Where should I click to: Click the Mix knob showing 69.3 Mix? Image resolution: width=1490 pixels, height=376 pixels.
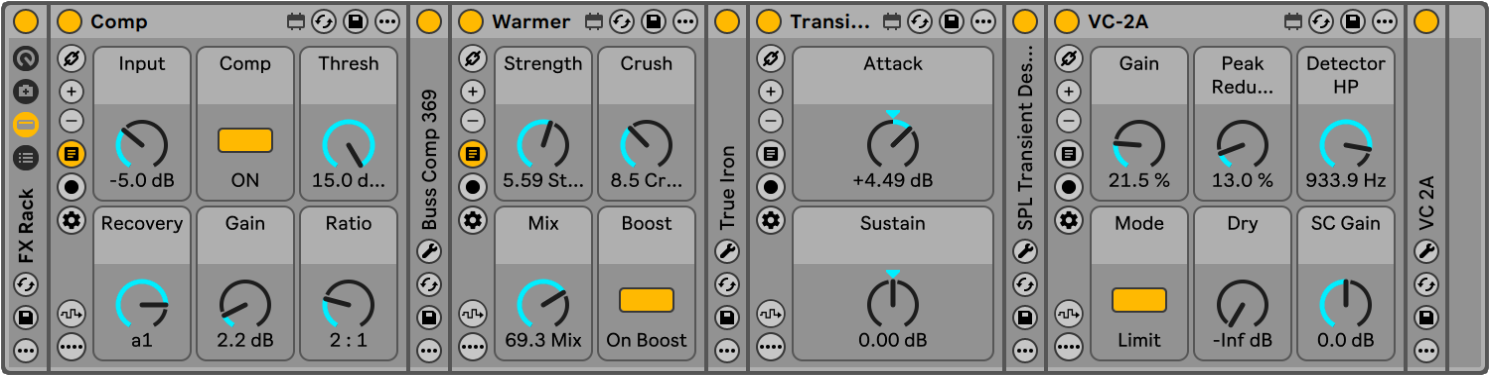point(543,304)
